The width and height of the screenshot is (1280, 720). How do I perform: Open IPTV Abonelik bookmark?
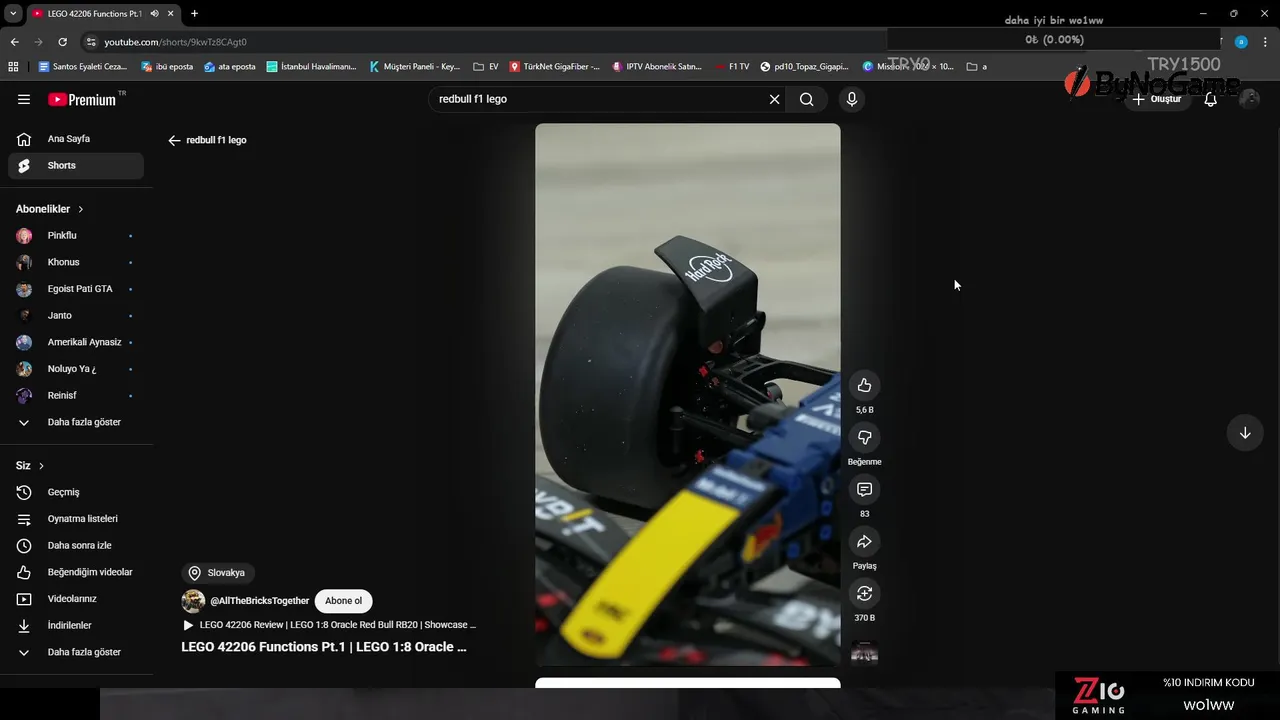pos(657,67)
